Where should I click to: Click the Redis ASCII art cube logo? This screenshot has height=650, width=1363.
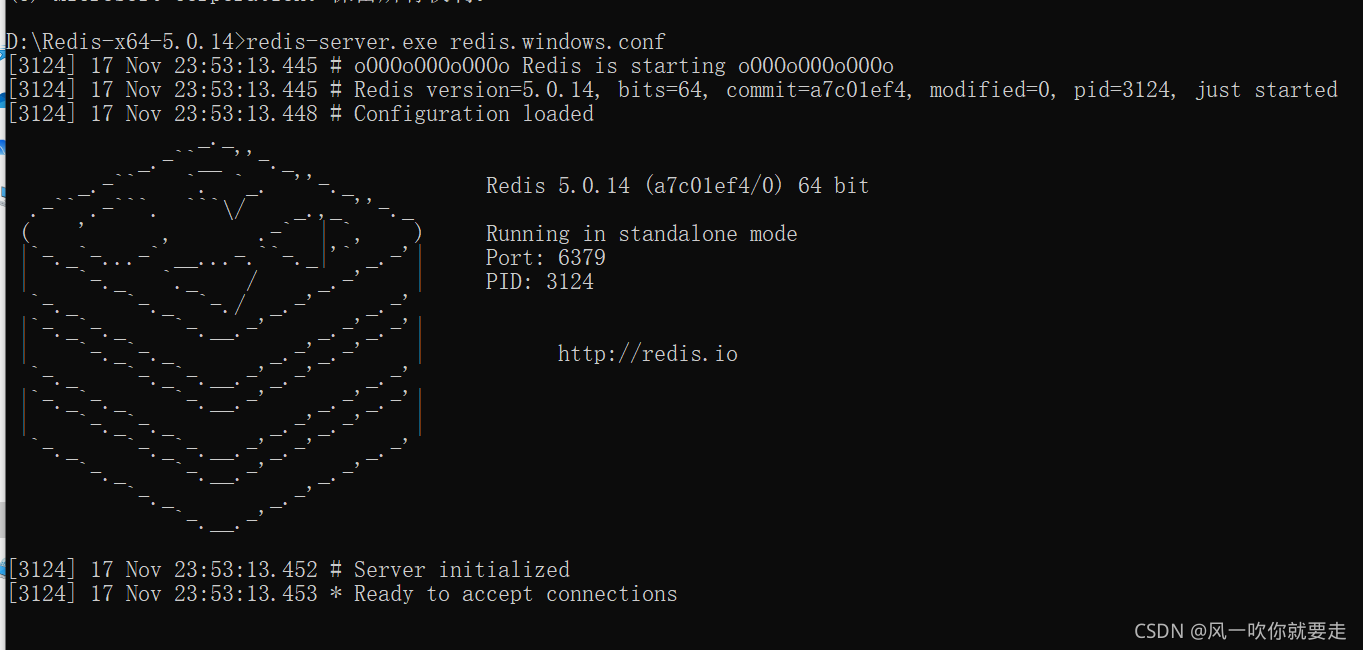click(x=222, y=335)
